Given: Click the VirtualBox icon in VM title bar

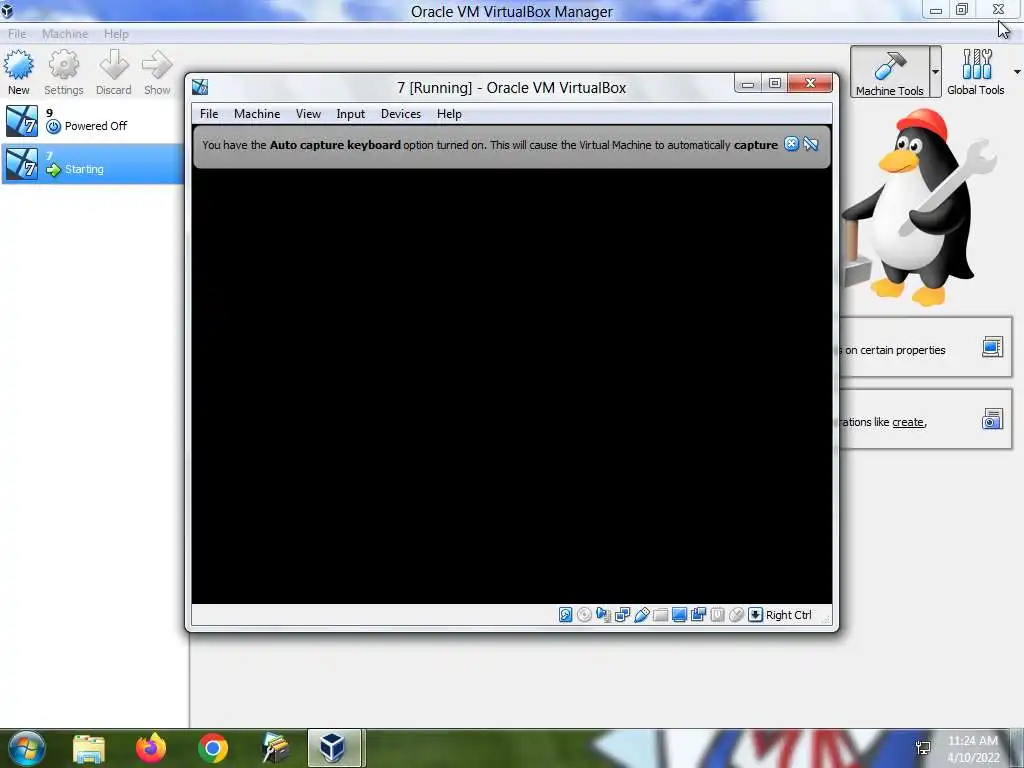Looking at the screenshot, I should click(x=200, y=87).
